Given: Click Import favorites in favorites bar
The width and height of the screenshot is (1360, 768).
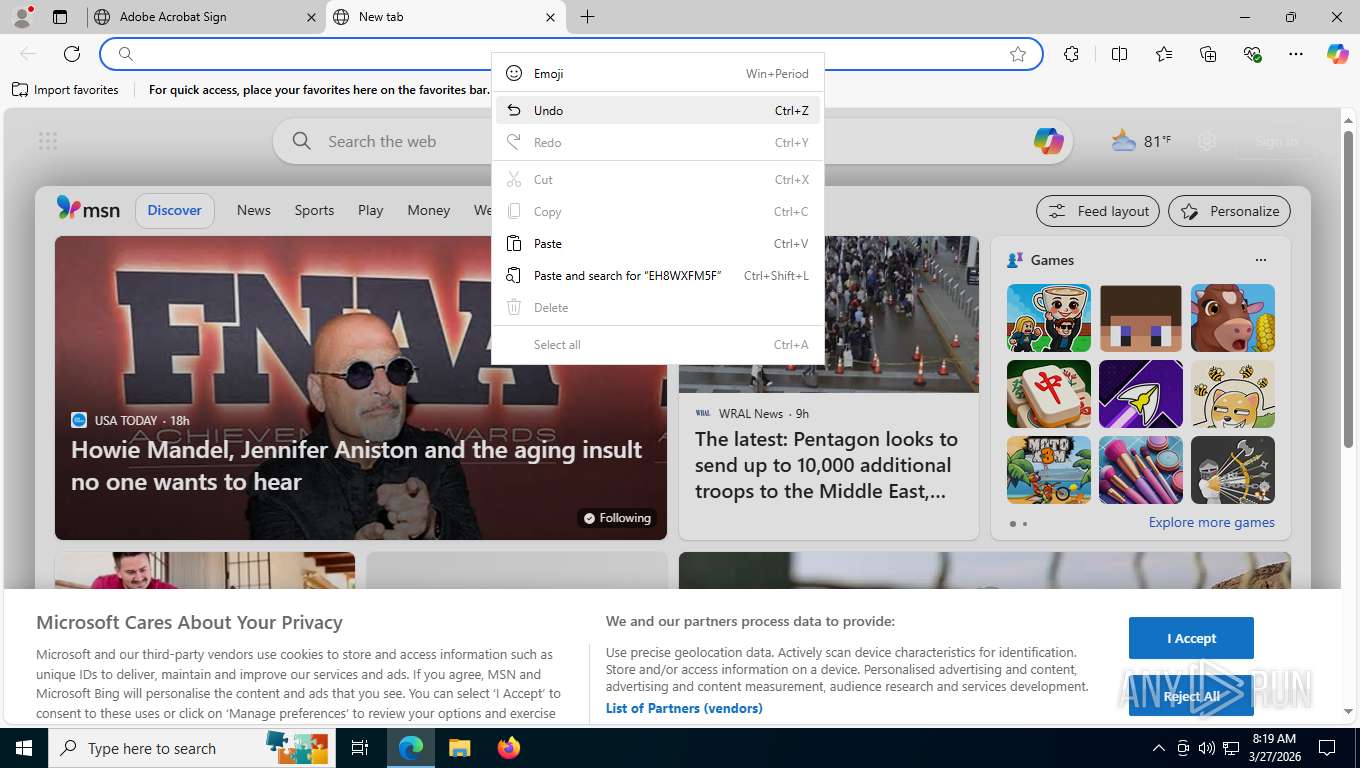Looking at the screenshot, I should [x=66, y=89].
